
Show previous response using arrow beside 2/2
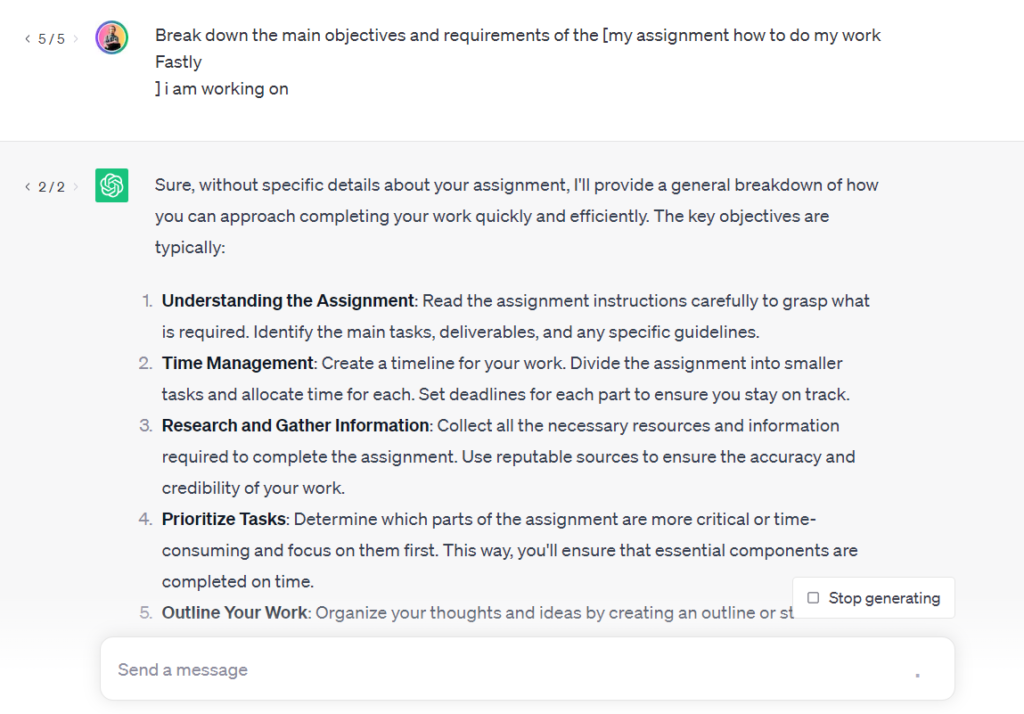(x=27, y=187)
